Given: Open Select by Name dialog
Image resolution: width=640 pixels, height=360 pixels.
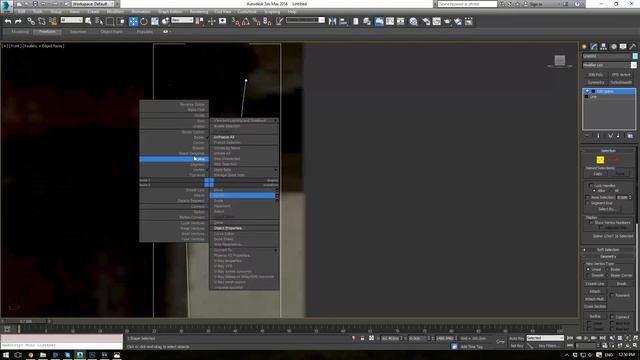Looking at the screenshot, I should [x=99, y=21].
